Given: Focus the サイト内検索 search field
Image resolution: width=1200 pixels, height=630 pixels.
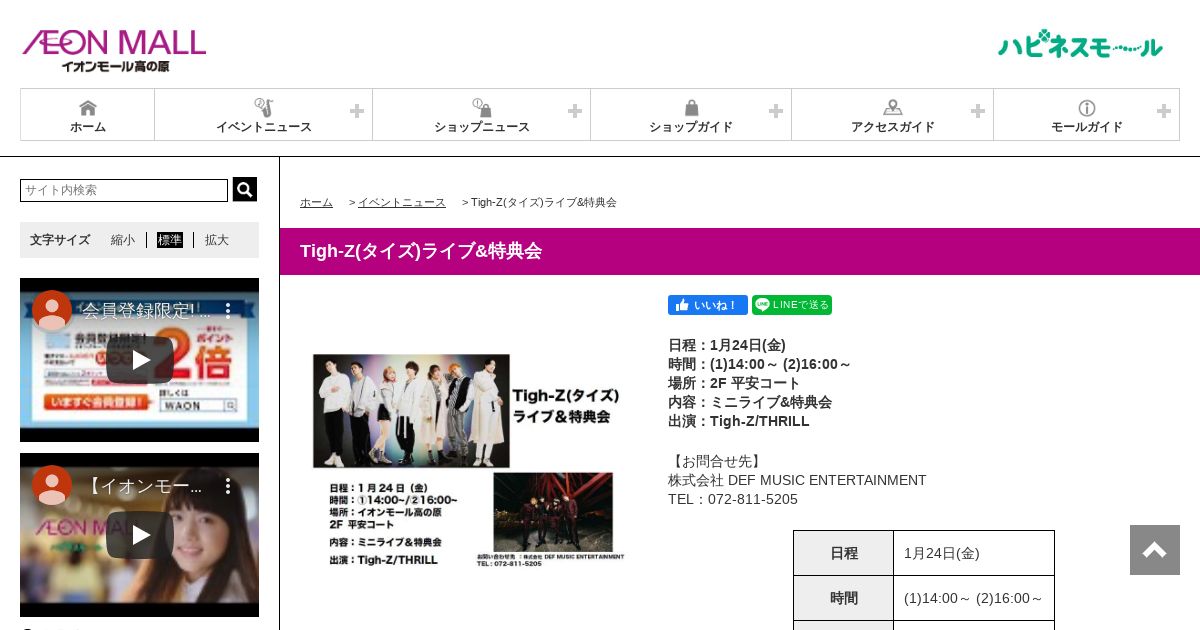Looking at the screenshot, I should pos(124,190).
